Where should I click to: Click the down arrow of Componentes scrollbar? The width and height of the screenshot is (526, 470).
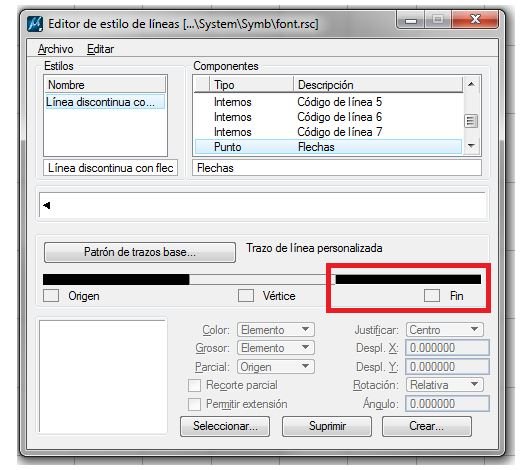click(471, 146)
